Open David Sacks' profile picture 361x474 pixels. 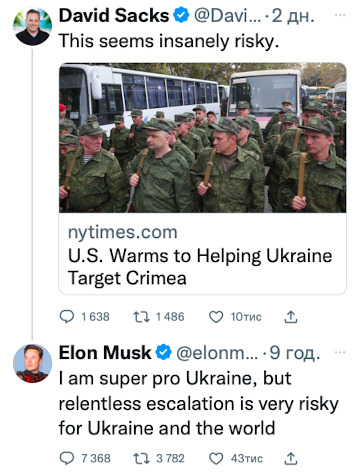point(32,26)
